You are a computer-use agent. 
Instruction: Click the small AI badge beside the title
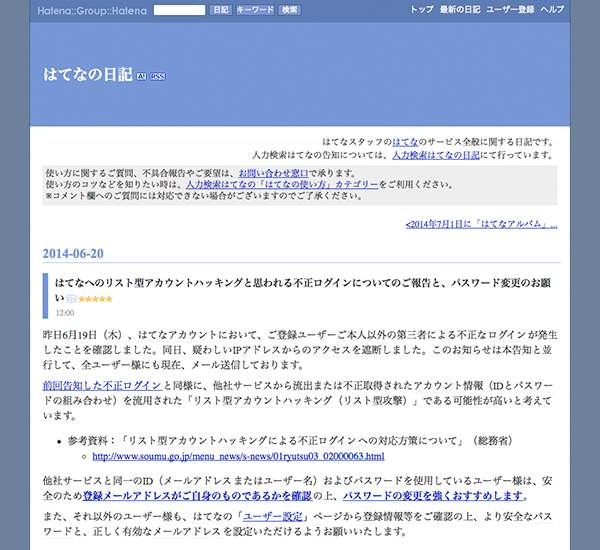[141, 76]
